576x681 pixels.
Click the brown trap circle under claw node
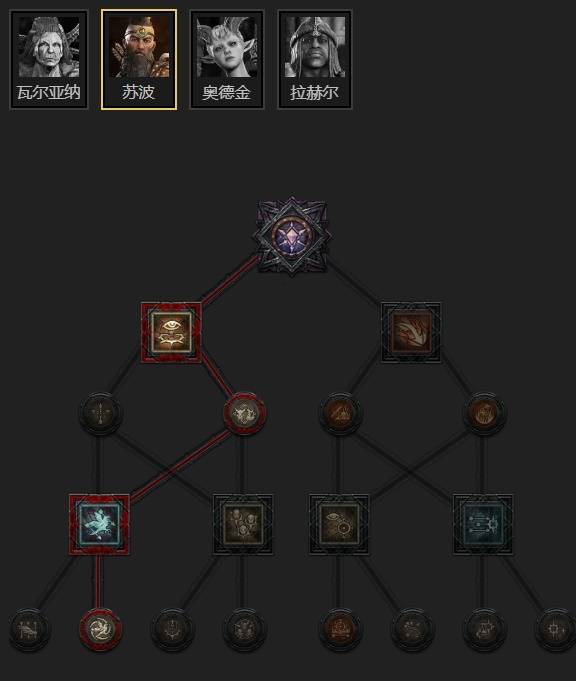pyautogui.click(x=341, y=413)
